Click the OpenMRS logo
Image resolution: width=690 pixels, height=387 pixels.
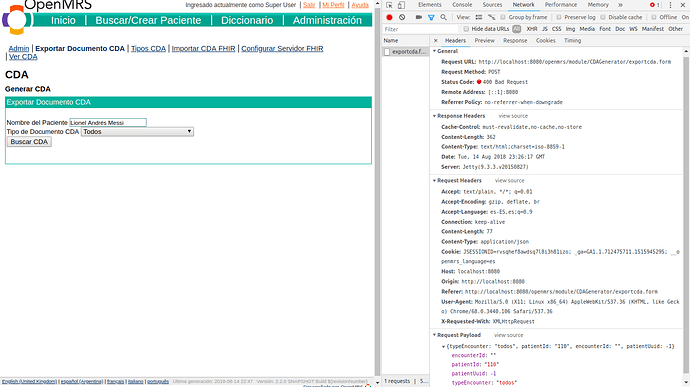[17, 20]
